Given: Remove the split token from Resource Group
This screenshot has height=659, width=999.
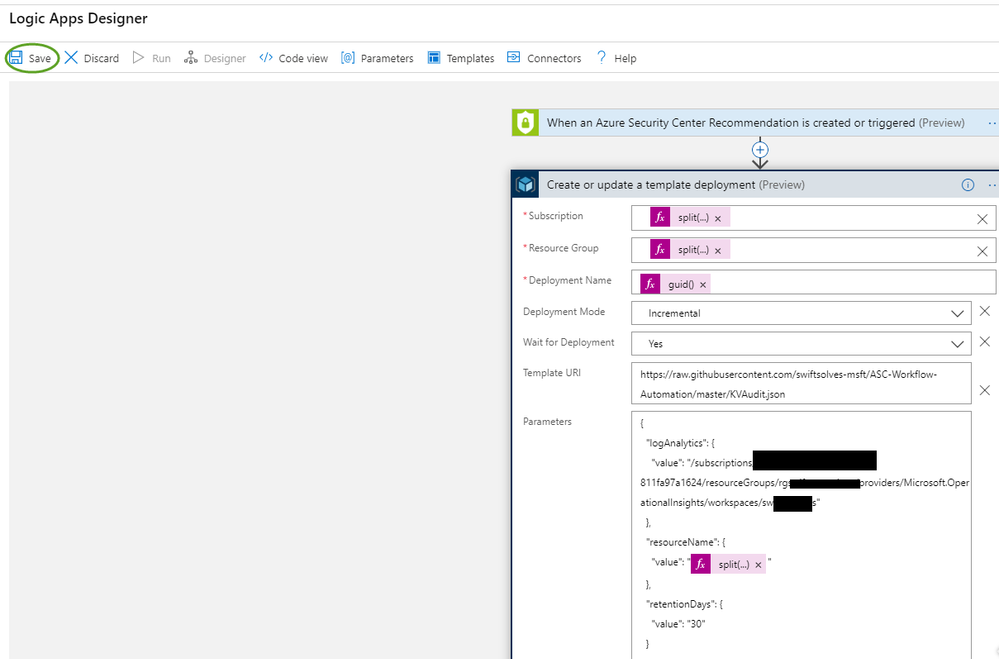Looking at the screenshot, I should 718,251.
